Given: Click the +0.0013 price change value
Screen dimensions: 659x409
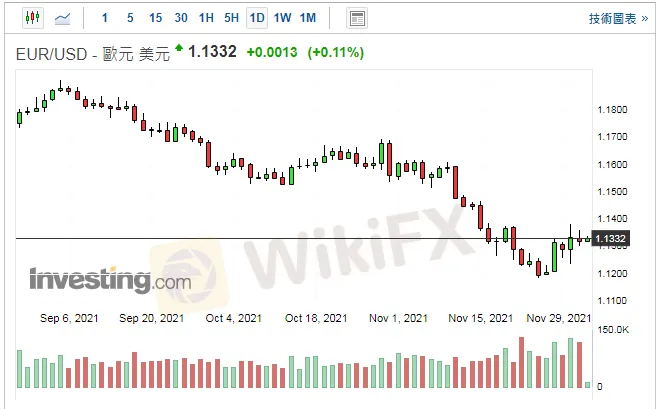Looking at the screenshot, I should coord(272,52).
